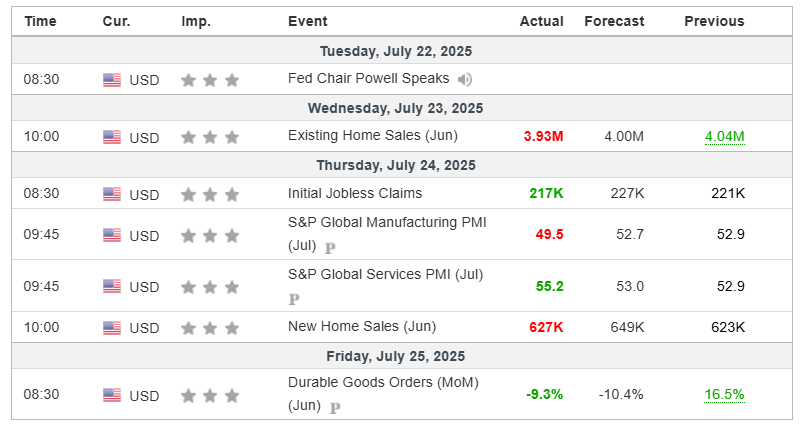Click the Actual column header

coord(542,22)
